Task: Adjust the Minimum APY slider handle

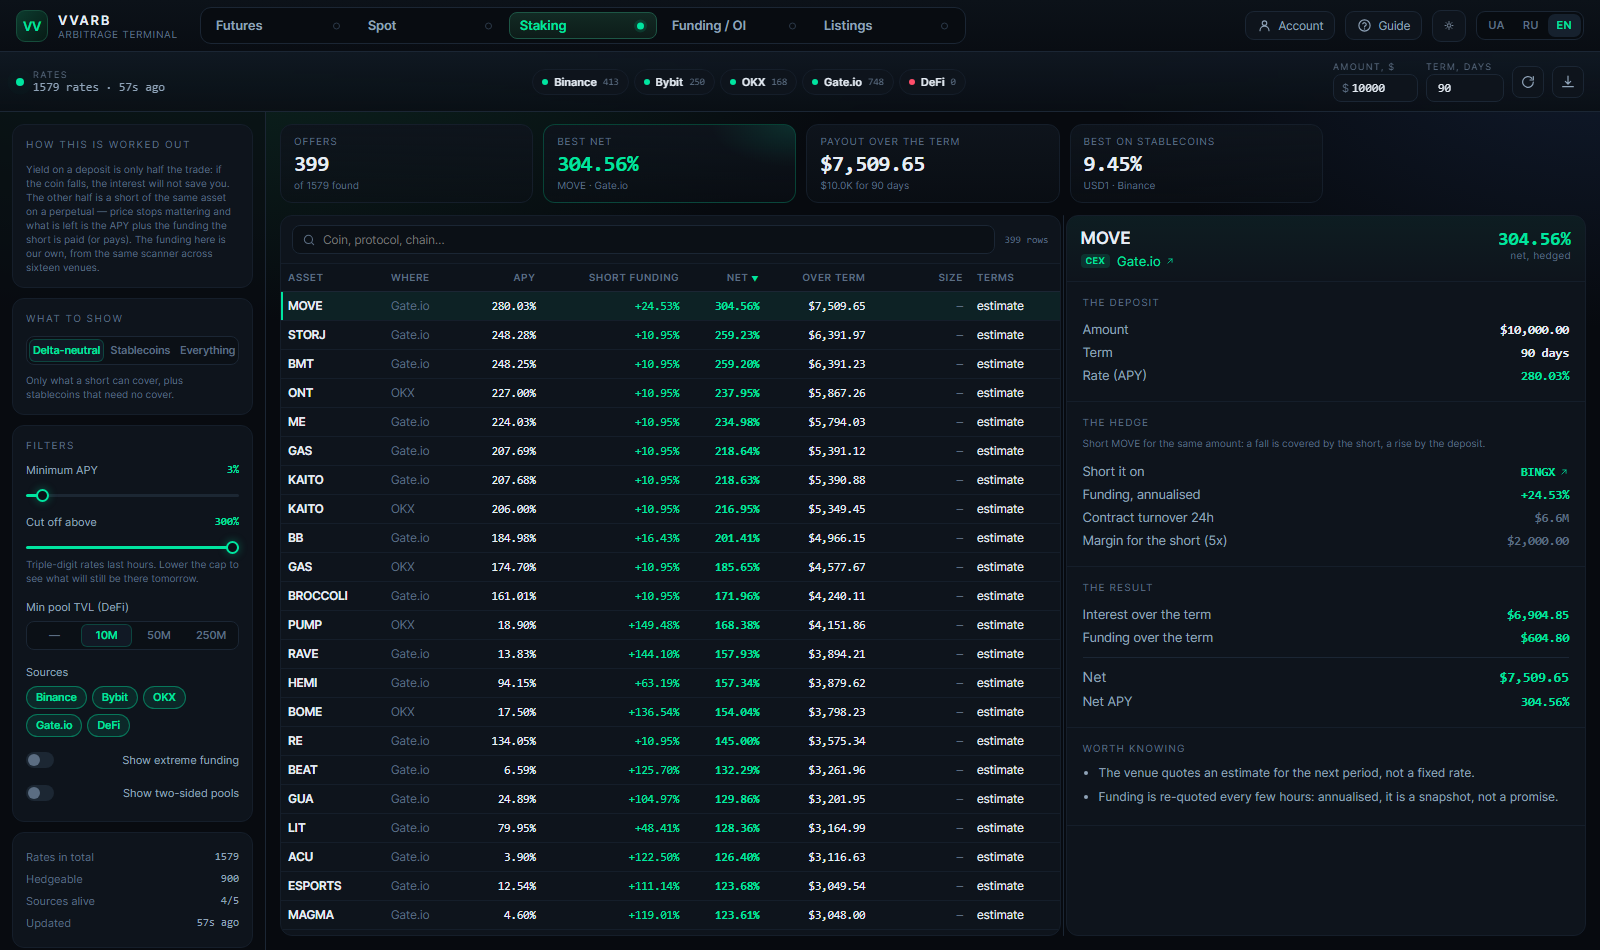Action: (42, 495)
